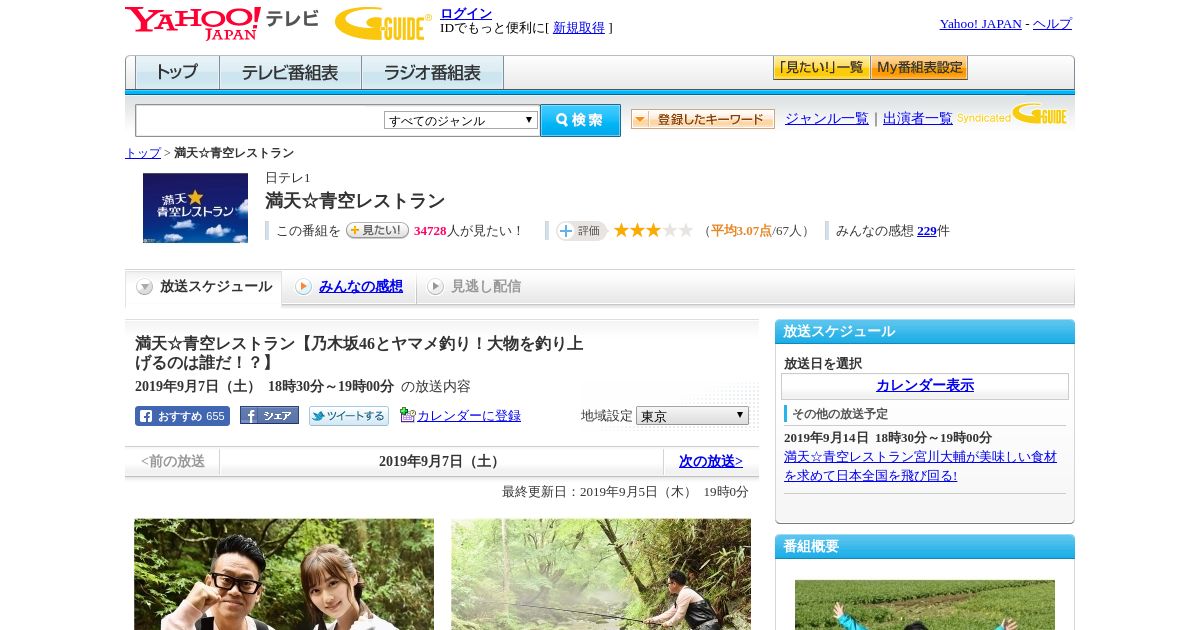Select the 放送スケジュール tab
Image resolution: width=1200 pixels, height=630 pixels.
coord(203,287)
